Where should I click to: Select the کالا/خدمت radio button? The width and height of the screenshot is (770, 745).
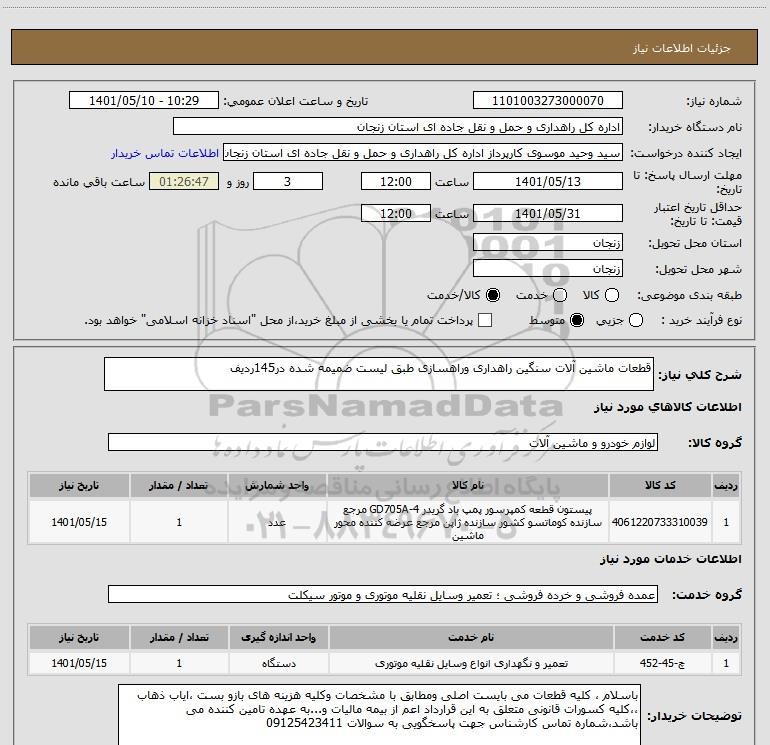coord(493,295)
